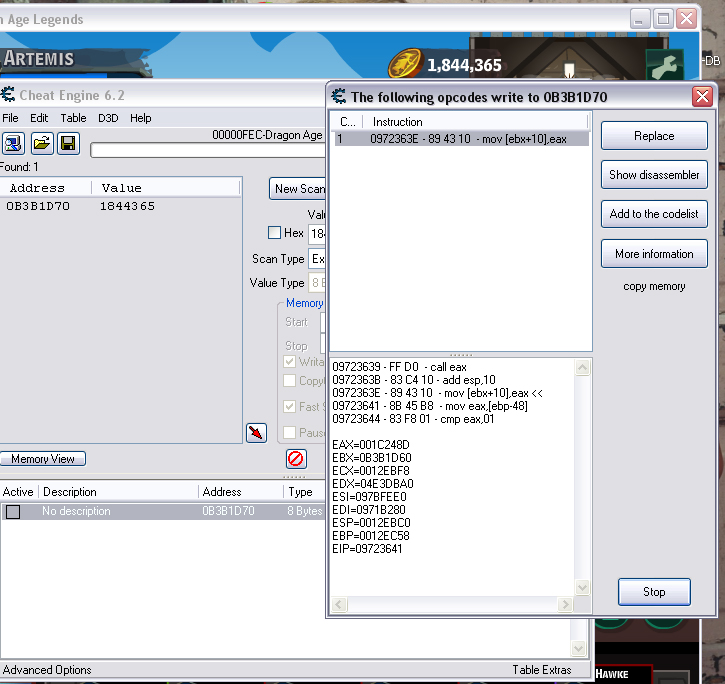Screen dimensions: 725x684
Task: Click Active column header
Action: coord(18,492)
